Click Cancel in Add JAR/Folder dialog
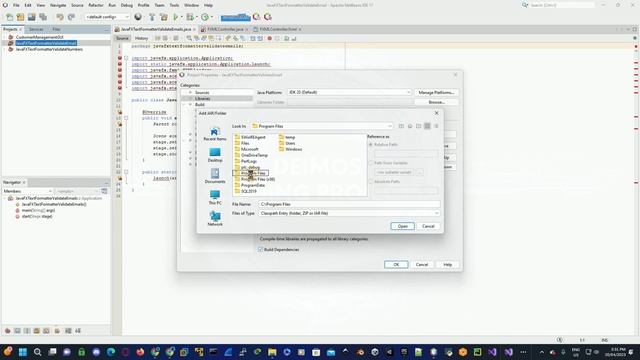Image resolution: width=640 pixels, height=360 pixels. click(x=428, y=226)
